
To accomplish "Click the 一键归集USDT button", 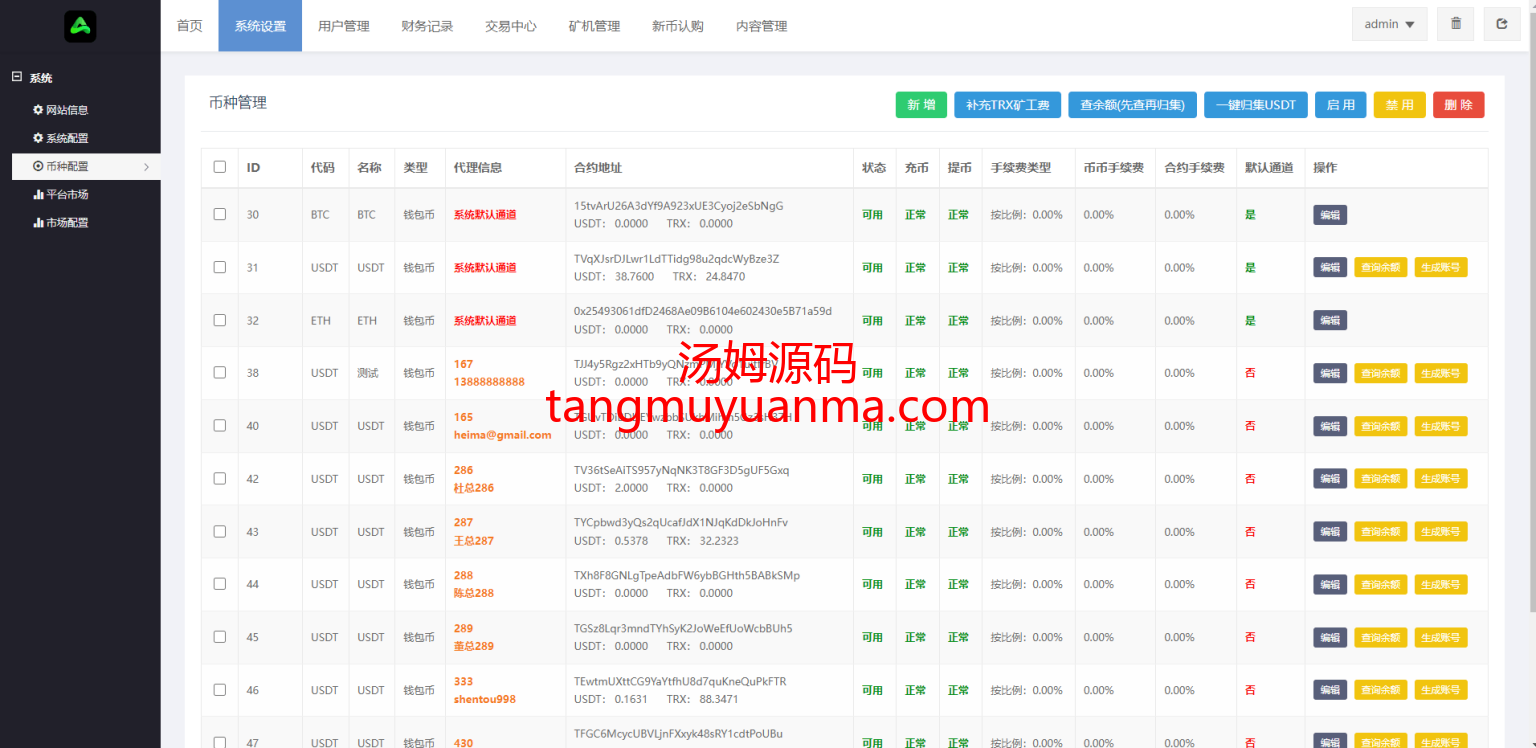I will [1255, 105].
